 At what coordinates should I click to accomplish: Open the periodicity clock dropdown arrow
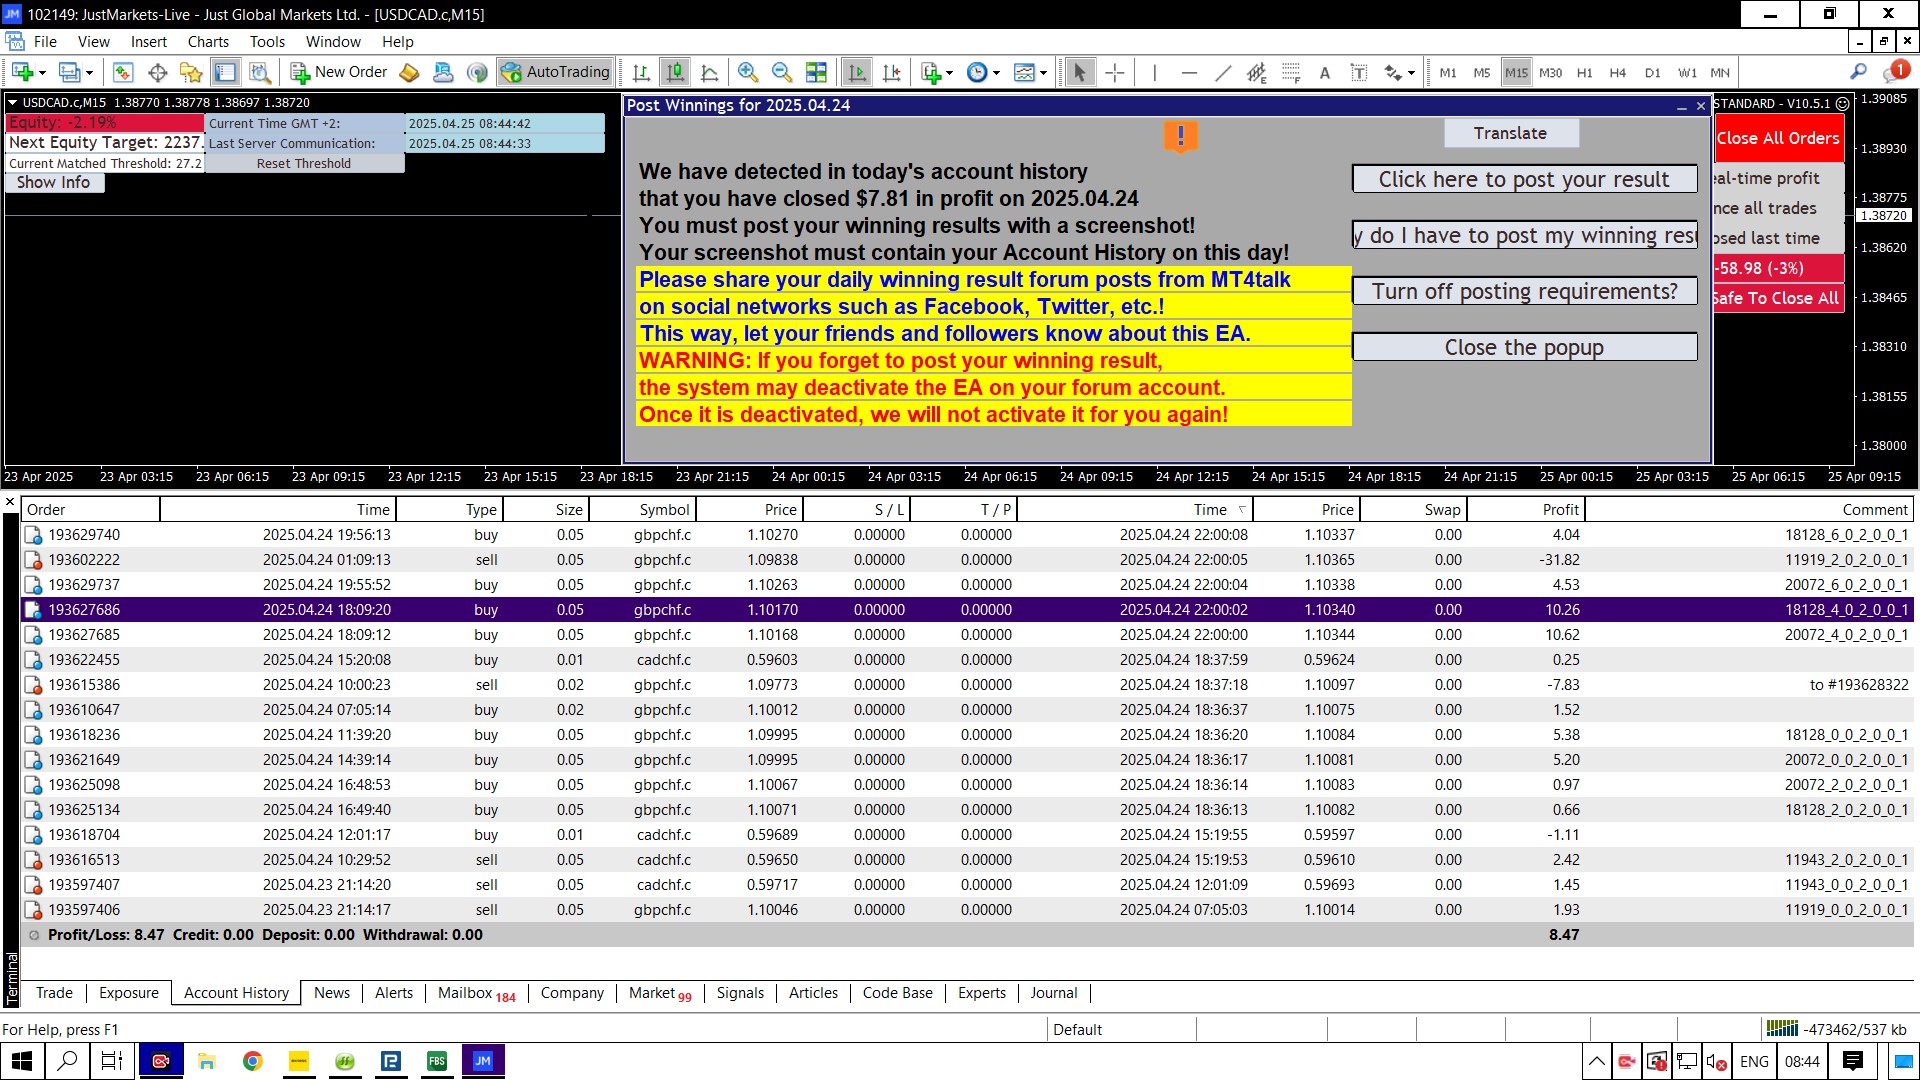point(996,72)
